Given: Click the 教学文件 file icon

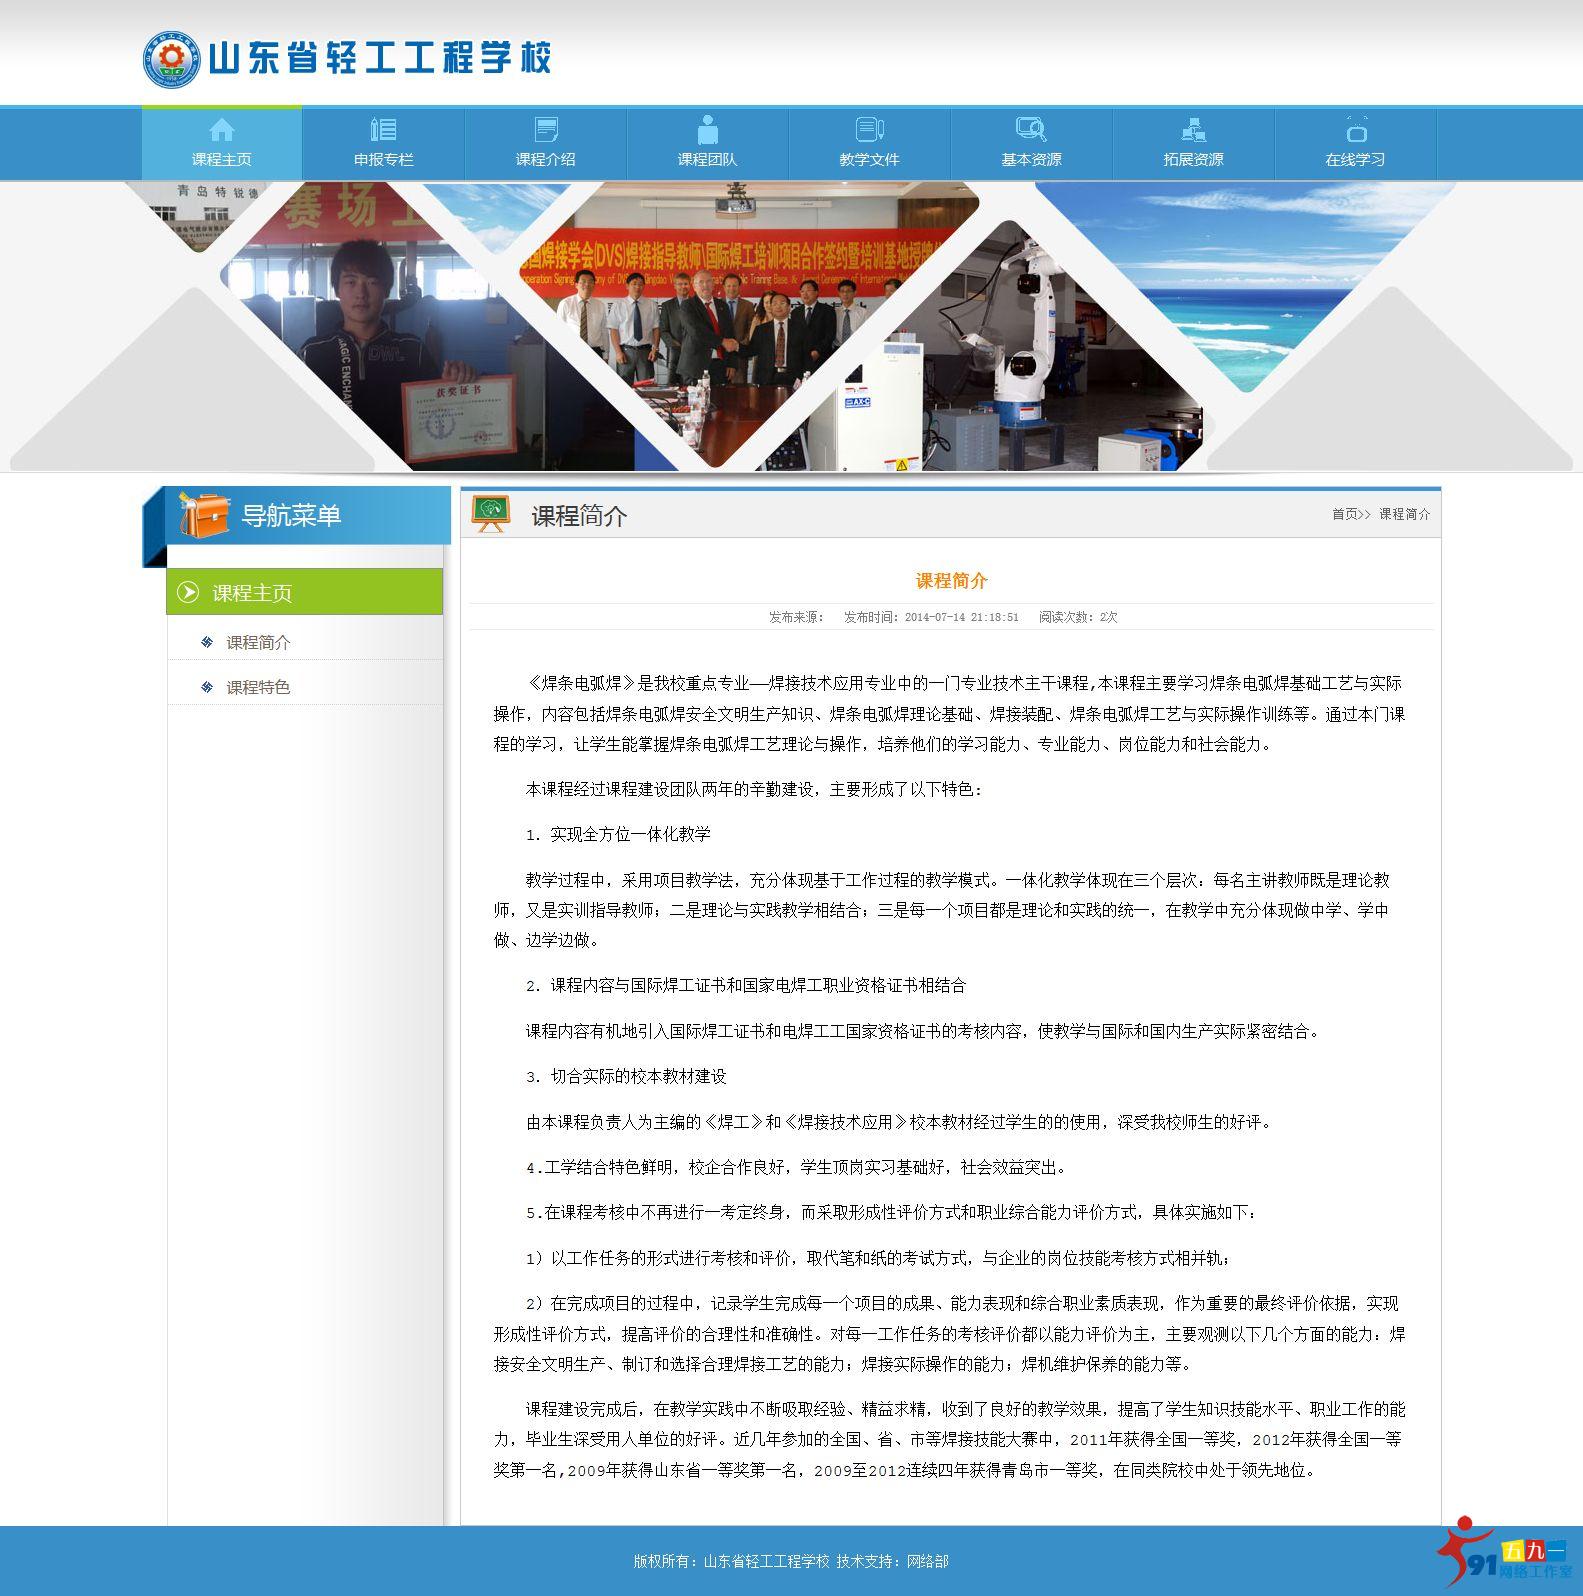Looking at the screenshot, I should 870,130.
